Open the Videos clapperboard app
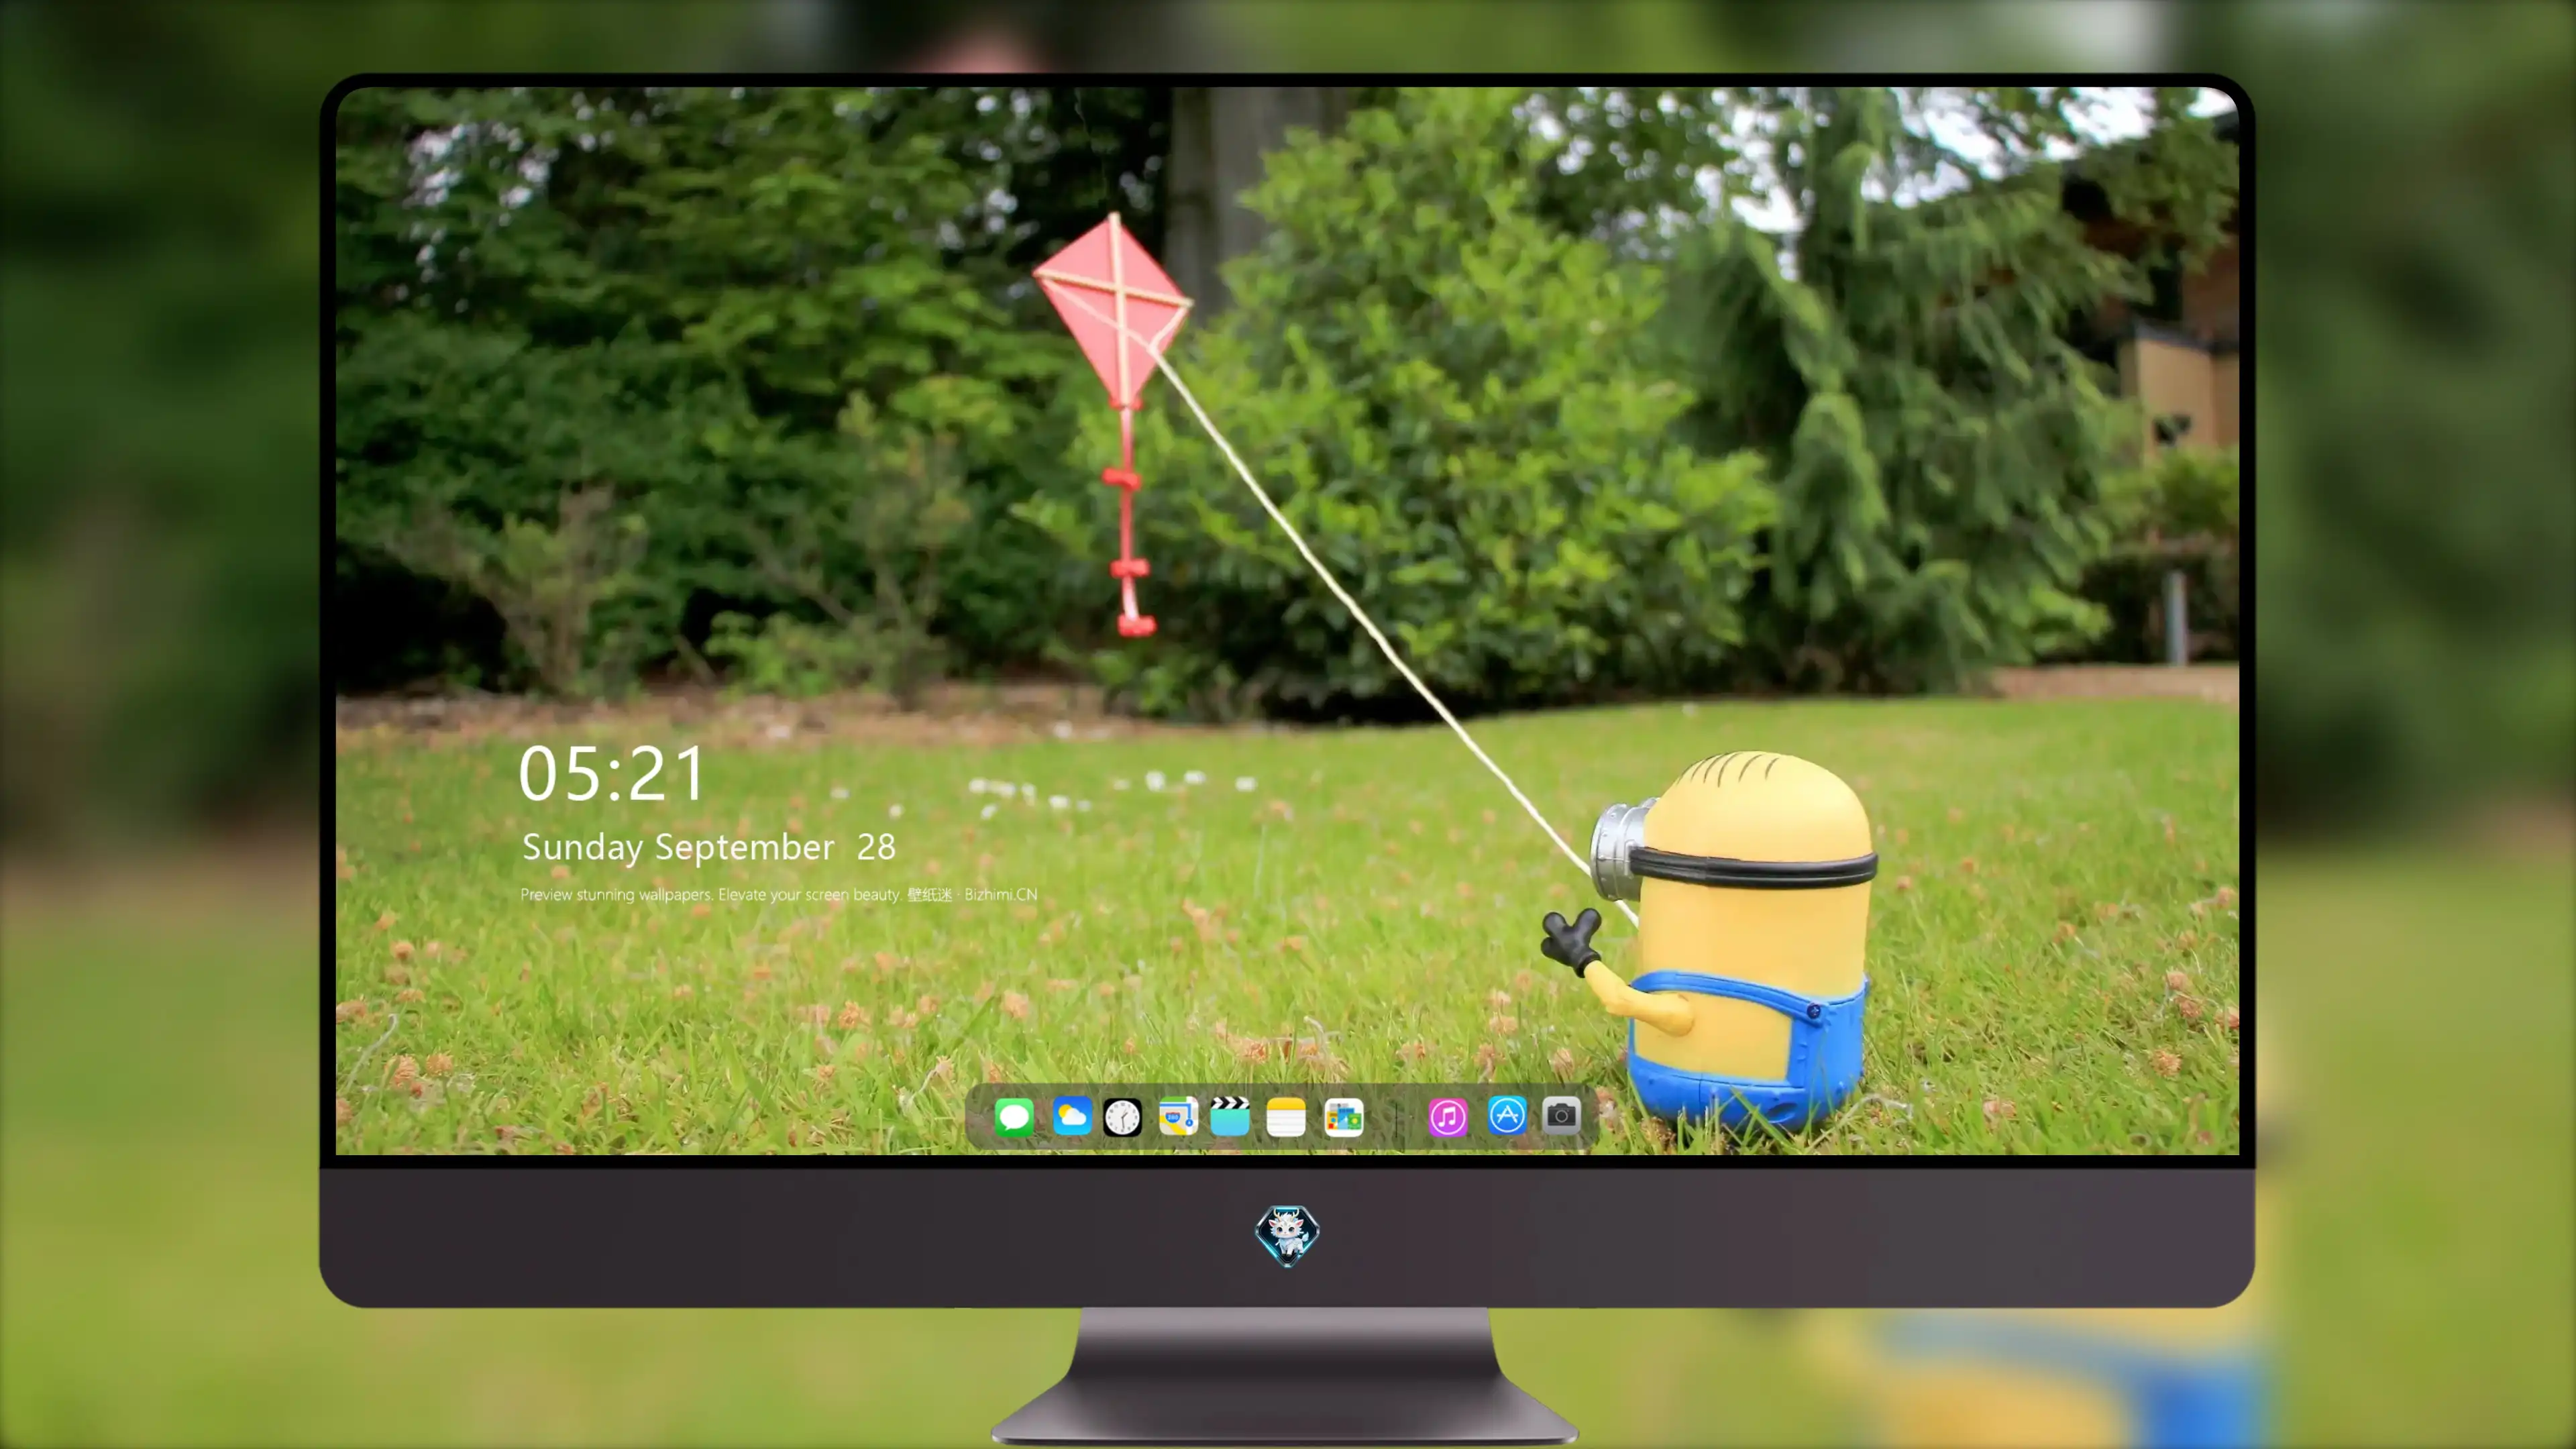The image size is (2576, 1449). tap(1230, 1117)
